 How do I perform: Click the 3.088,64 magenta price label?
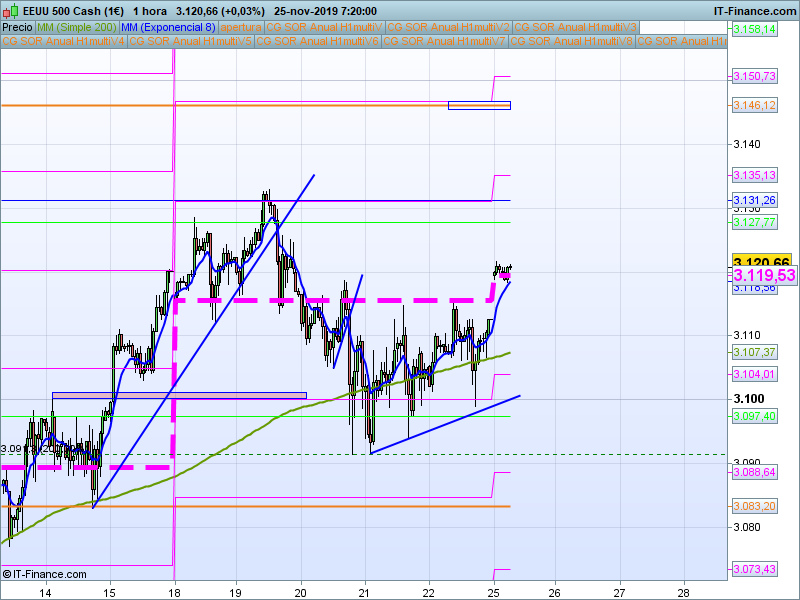pyautogui.click(x=754, y=472)
